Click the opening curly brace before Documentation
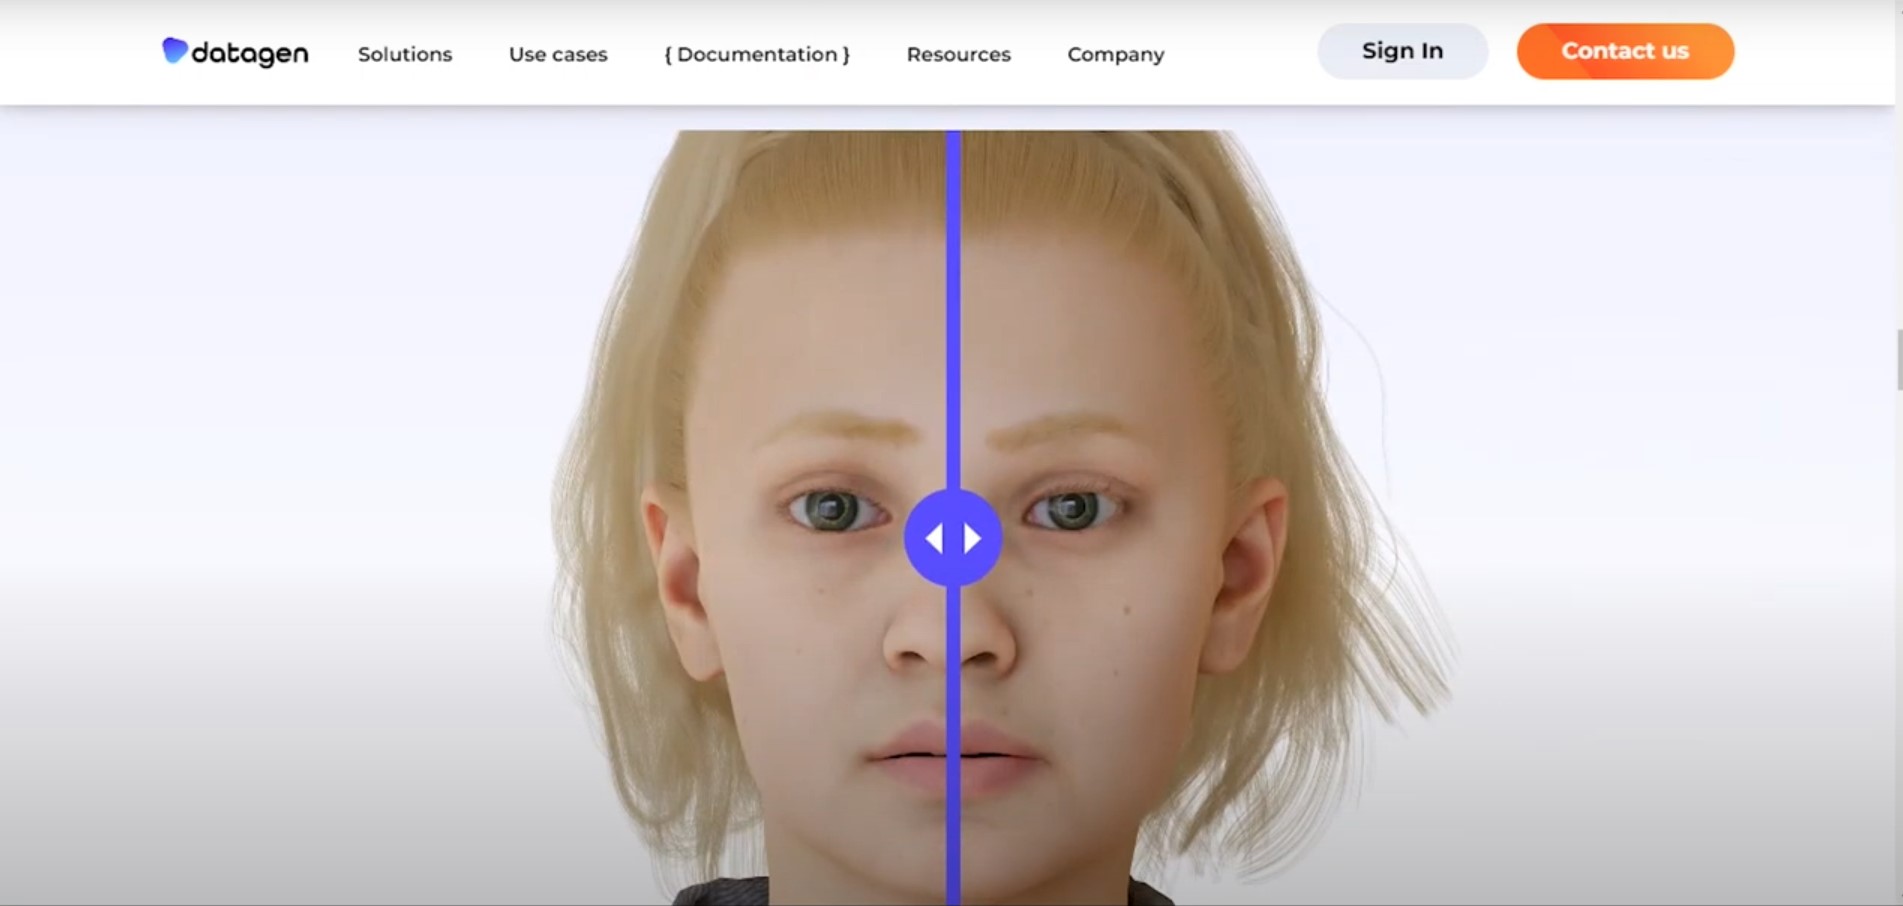This screenshot has height=906, width=1903. point(668,55)
